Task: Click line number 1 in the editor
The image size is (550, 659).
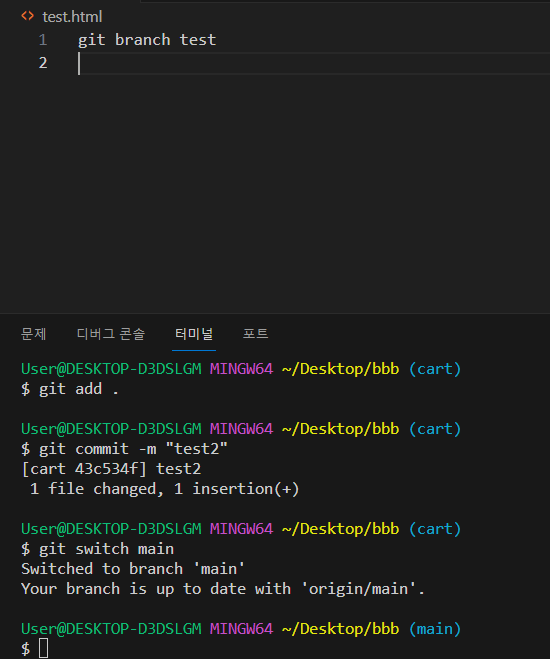Action: click(43, 40)
